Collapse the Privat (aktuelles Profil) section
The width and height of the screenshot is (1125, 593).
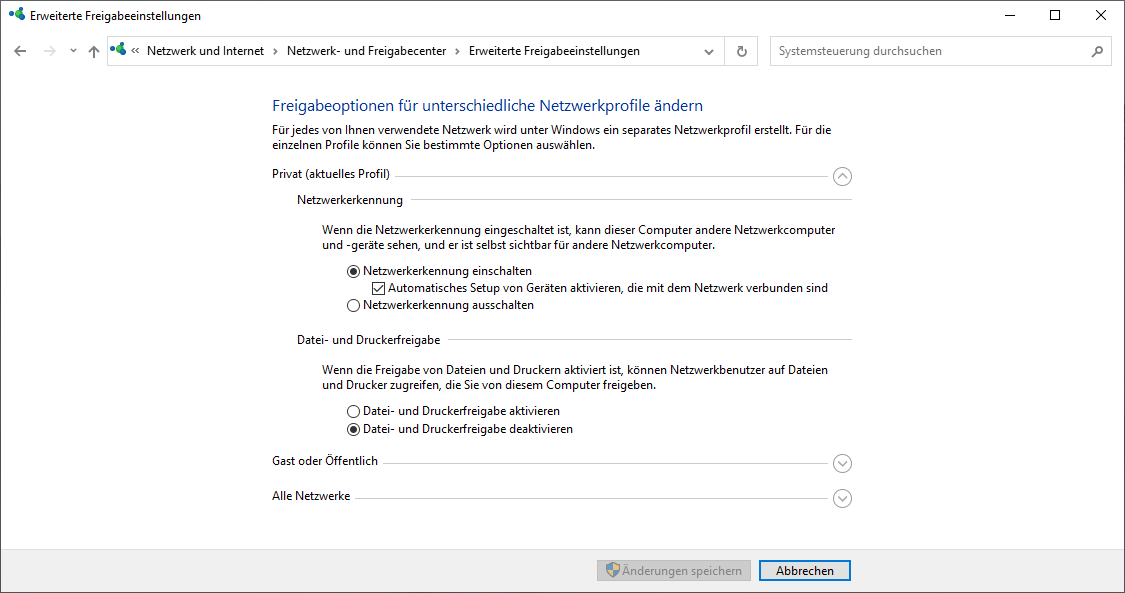pos(842,176)
